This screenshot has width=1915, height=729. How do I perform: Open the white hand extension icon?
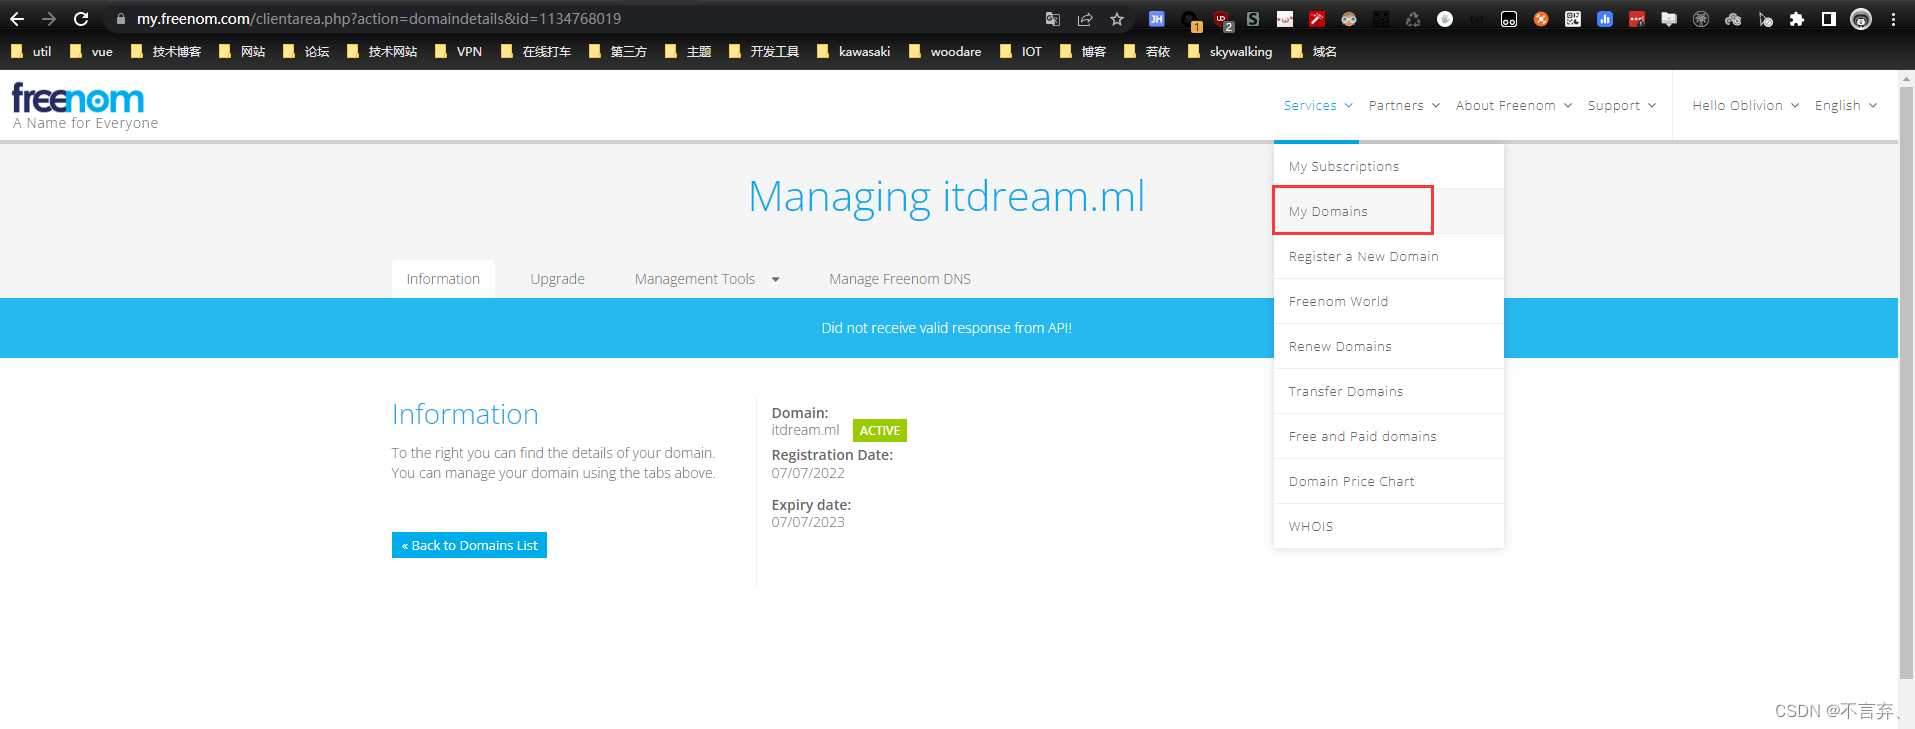(1445, 19)
